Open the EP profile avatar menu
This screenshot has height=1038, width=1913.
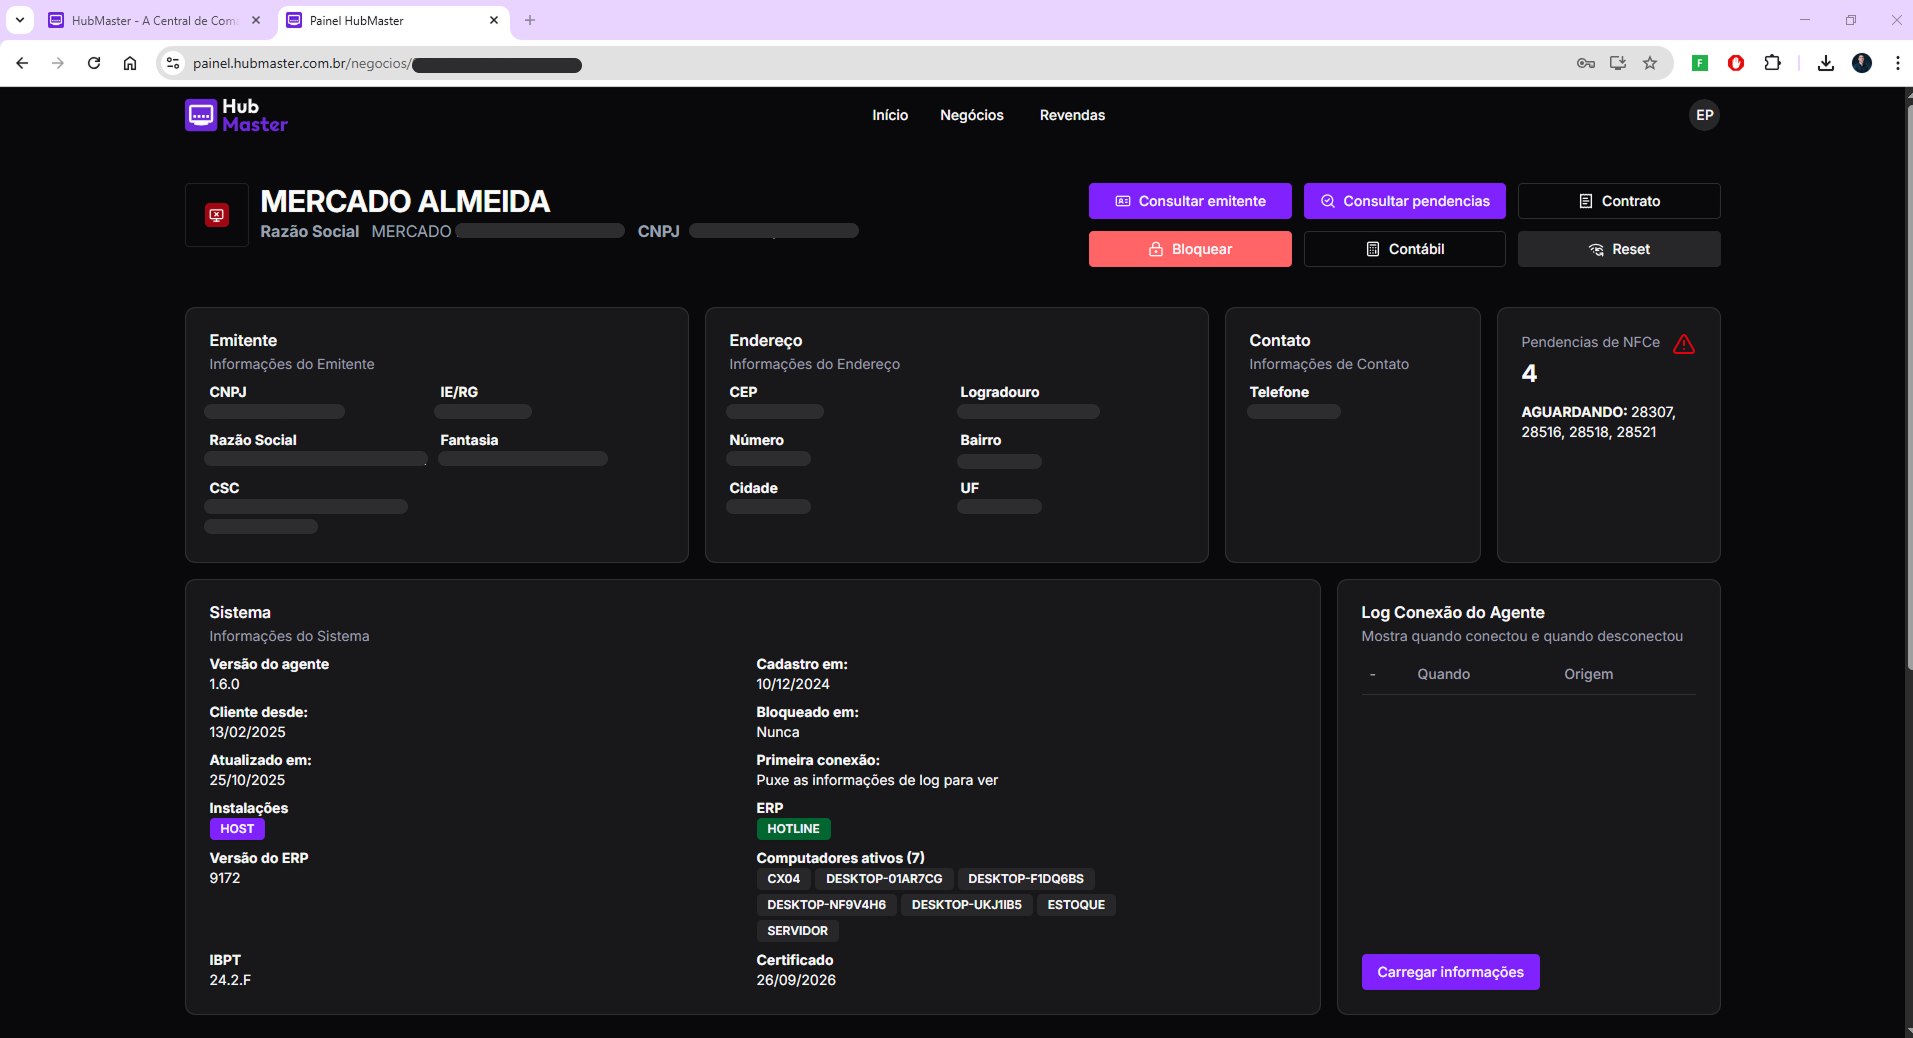(x=1703, y=115)
